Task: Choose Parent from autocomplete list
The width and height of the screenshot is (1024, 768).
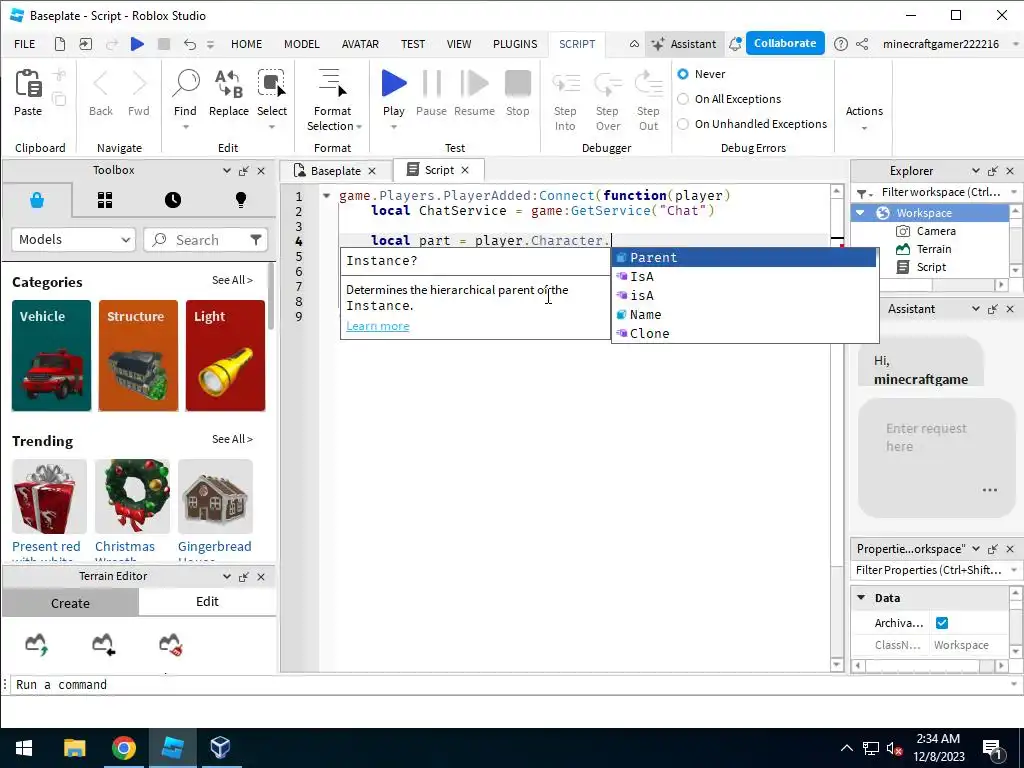Action: [743, 257]
